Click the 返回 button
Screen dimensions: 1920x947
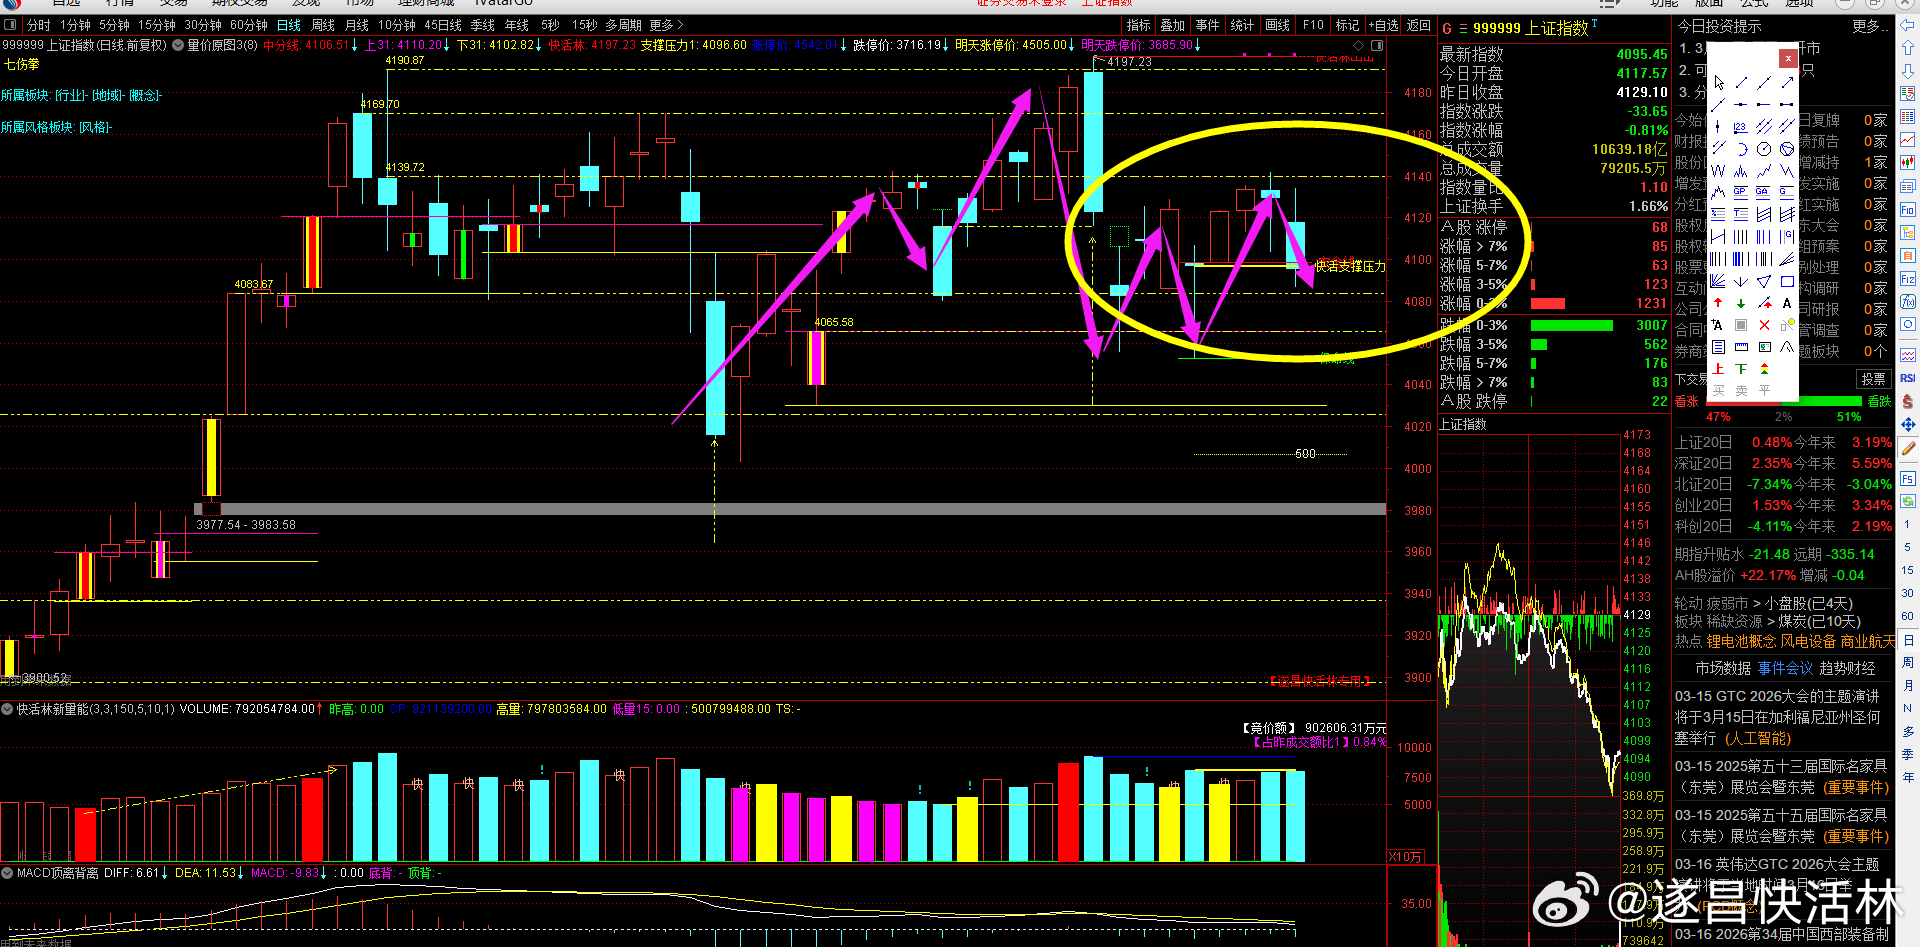tap(1418, 25)
